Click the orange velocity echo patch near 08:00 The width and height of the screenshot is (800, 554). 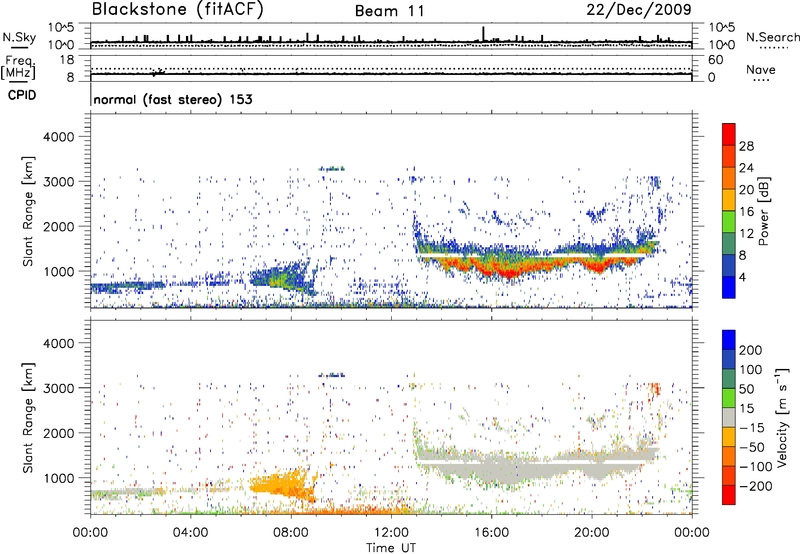click(283, 485)
